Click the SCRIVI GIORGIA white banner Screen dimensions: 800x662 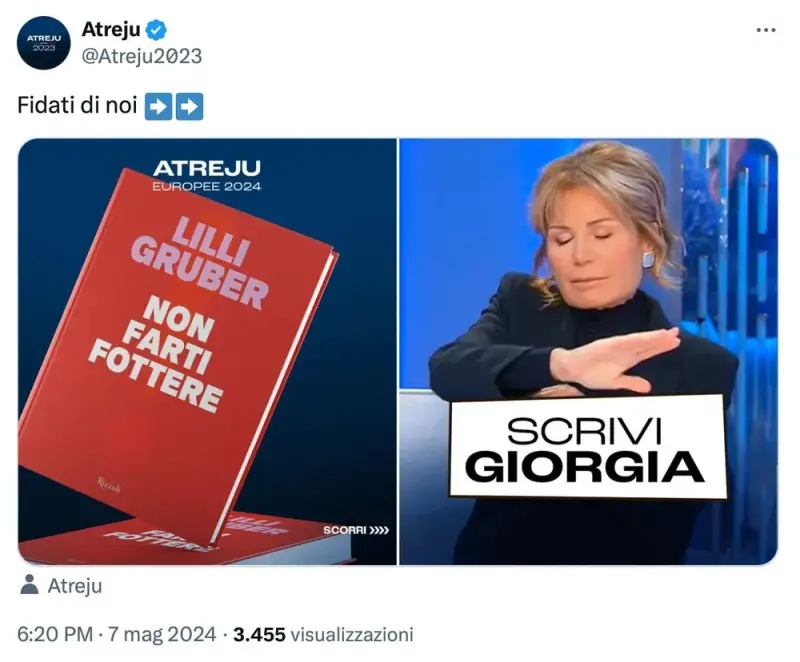587,447
